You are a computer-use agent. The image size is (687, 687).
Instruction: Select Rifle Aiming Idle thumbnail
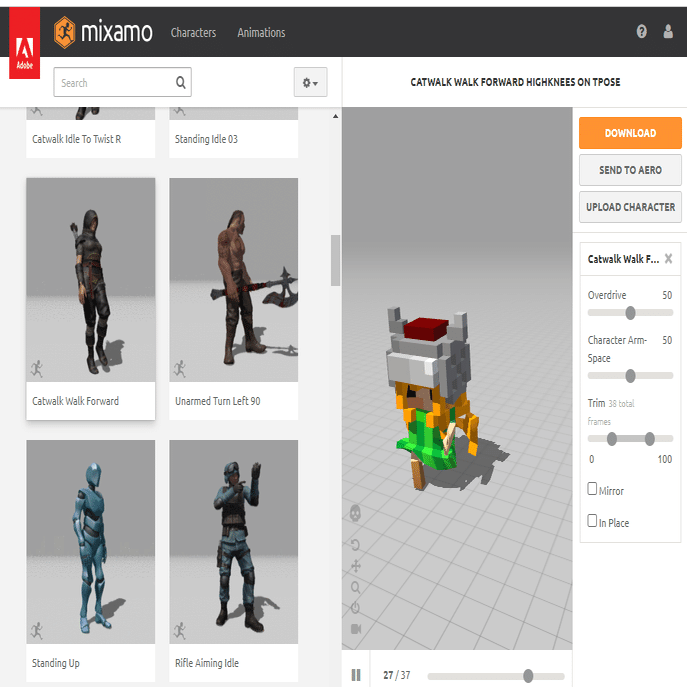pyautogui.click(x=234, y=542)
